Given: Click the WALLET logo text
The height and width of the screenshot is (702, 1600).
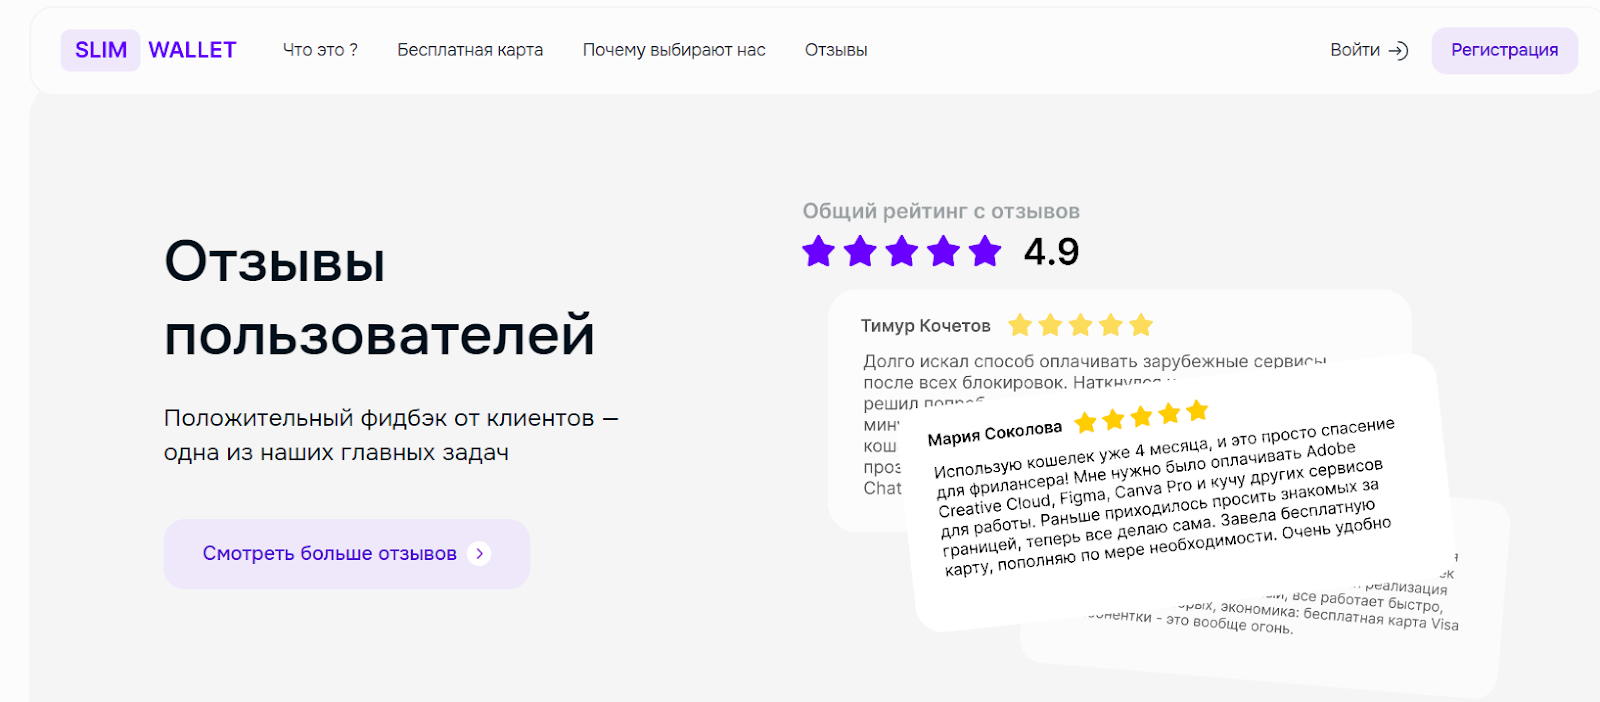Looking at the screenshot, I should pyautogui.click(x=192, y=50).
